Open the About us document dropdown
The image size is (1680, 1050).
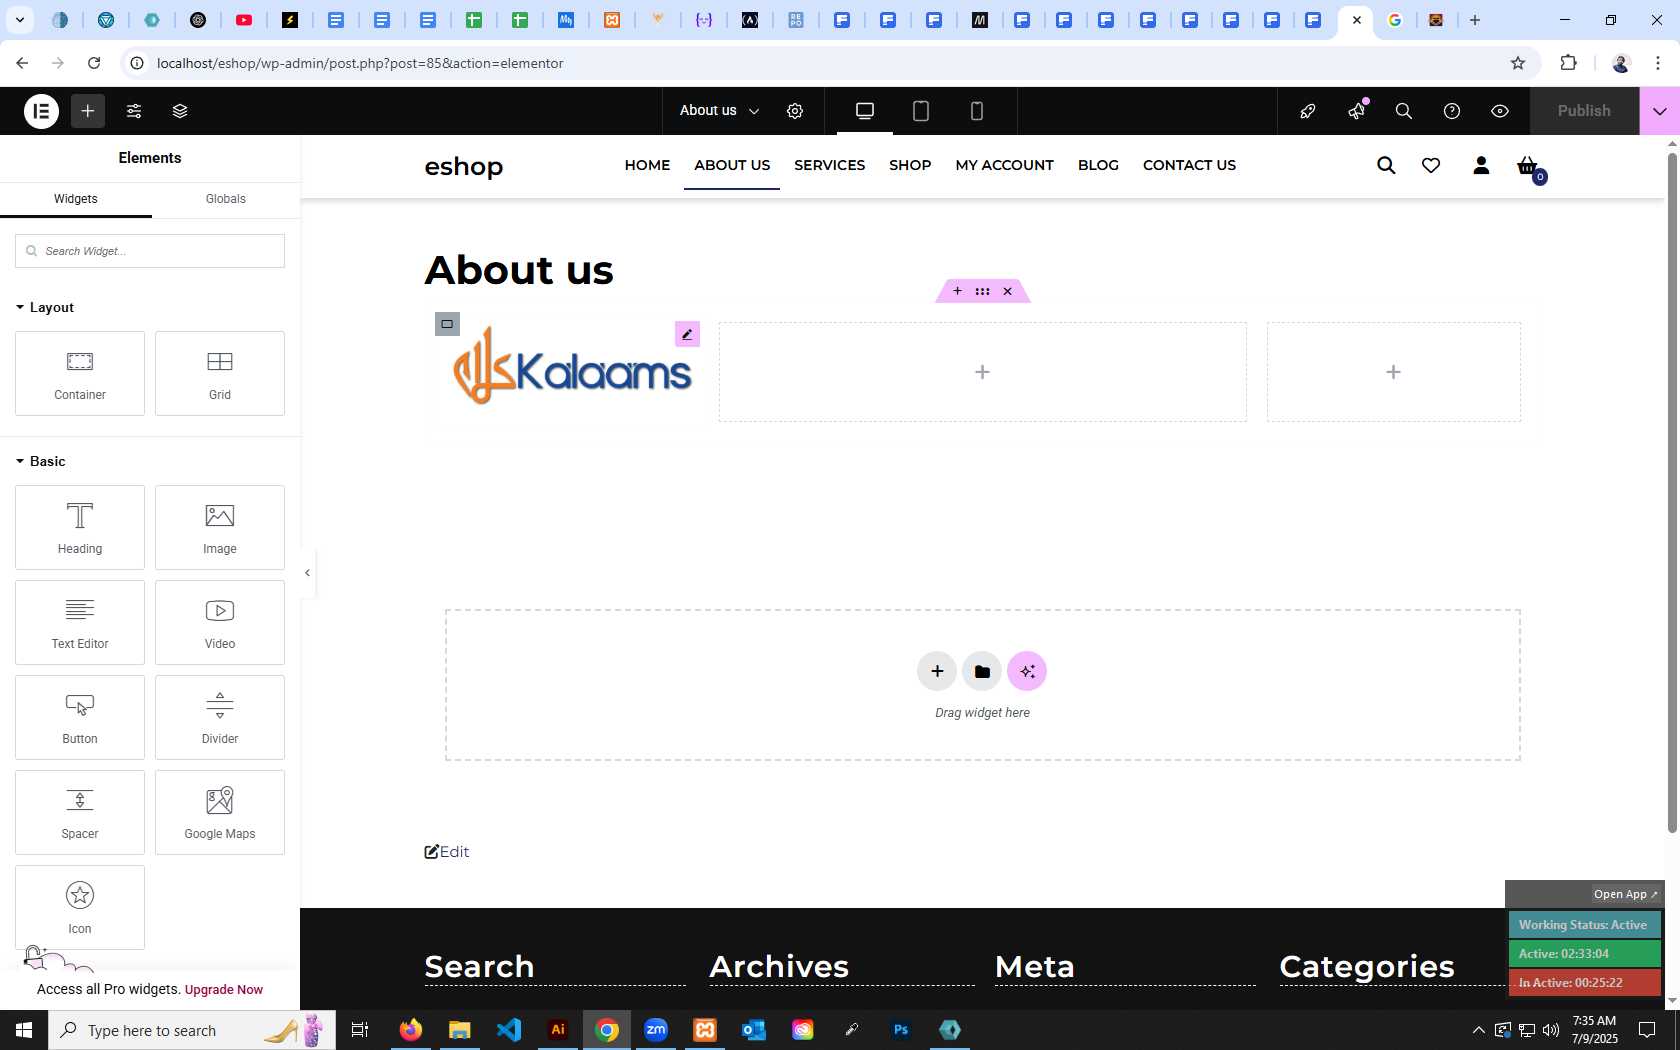click(719, 111)
